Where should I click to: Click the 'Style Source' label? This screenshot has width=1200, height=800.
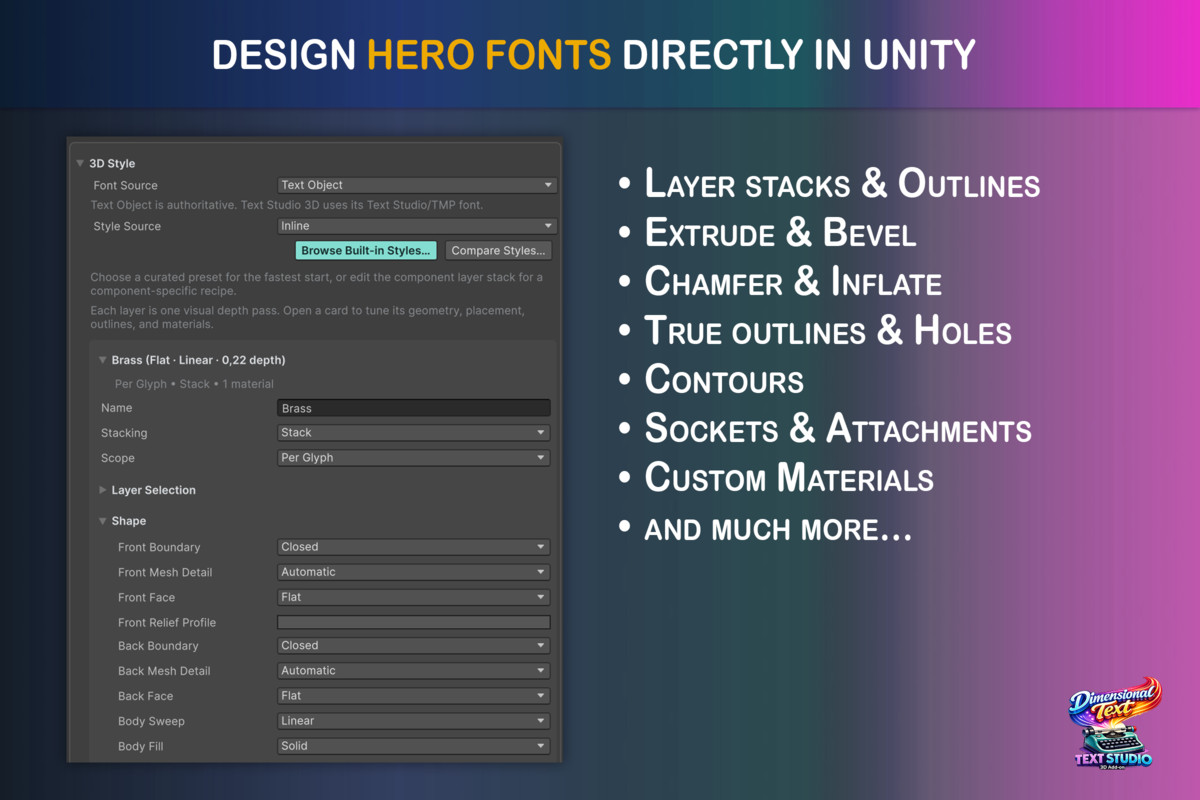[x=127, y=226]
